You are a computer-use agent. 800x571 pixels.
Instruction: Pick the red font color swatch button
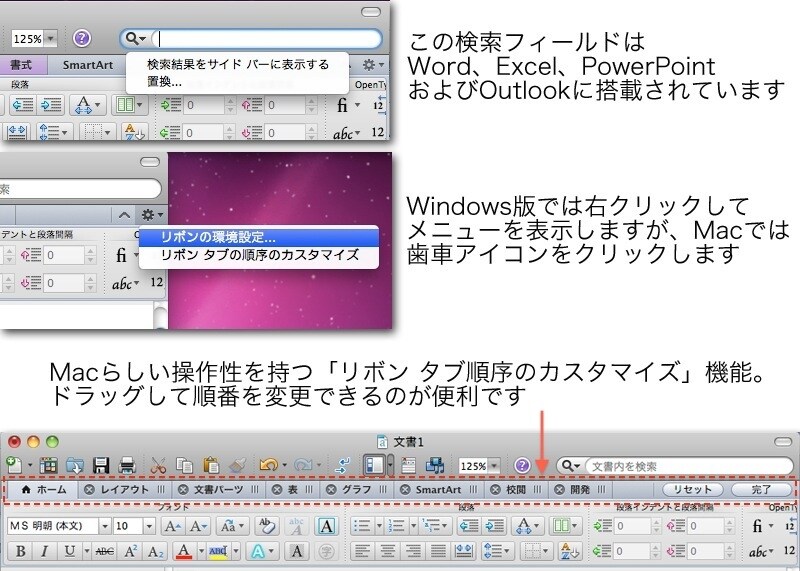pos(184,551)
